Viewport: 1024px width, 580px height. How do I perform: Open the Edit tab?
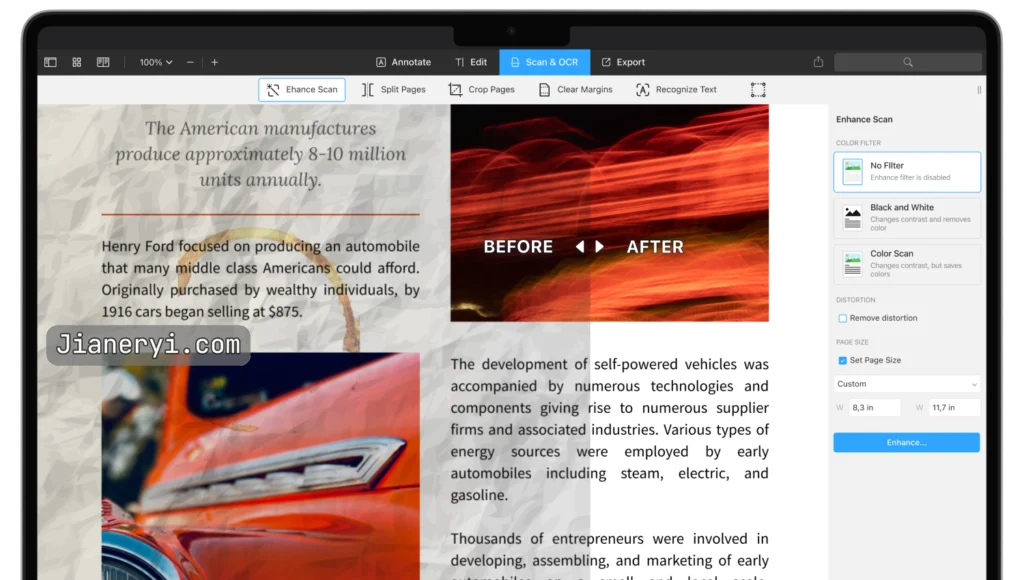point(471,62)
